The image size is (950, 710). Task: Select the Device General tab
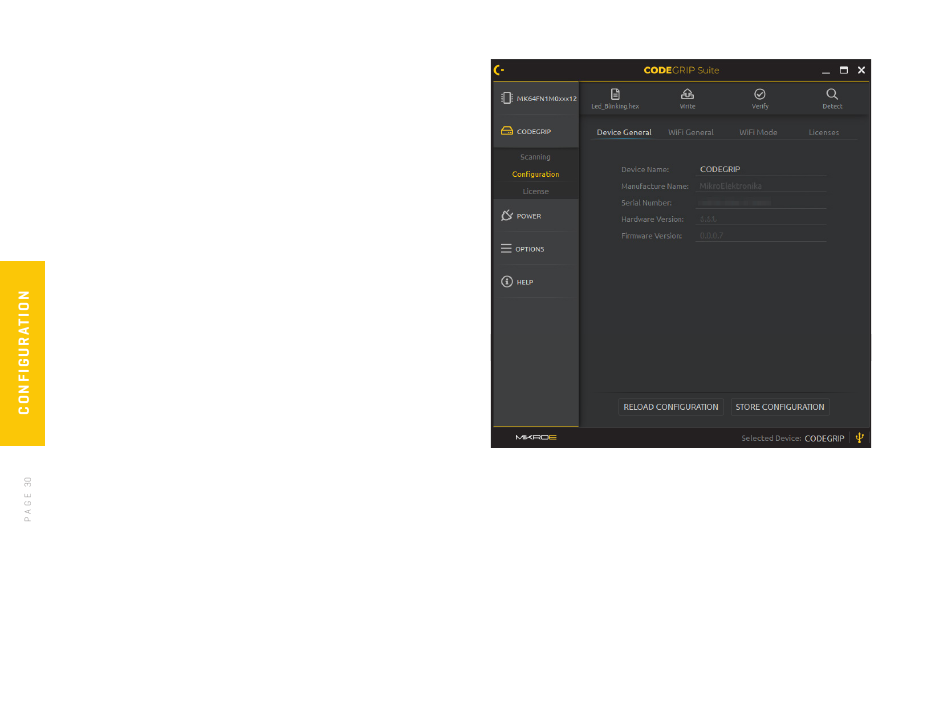[x=624, y=132]
